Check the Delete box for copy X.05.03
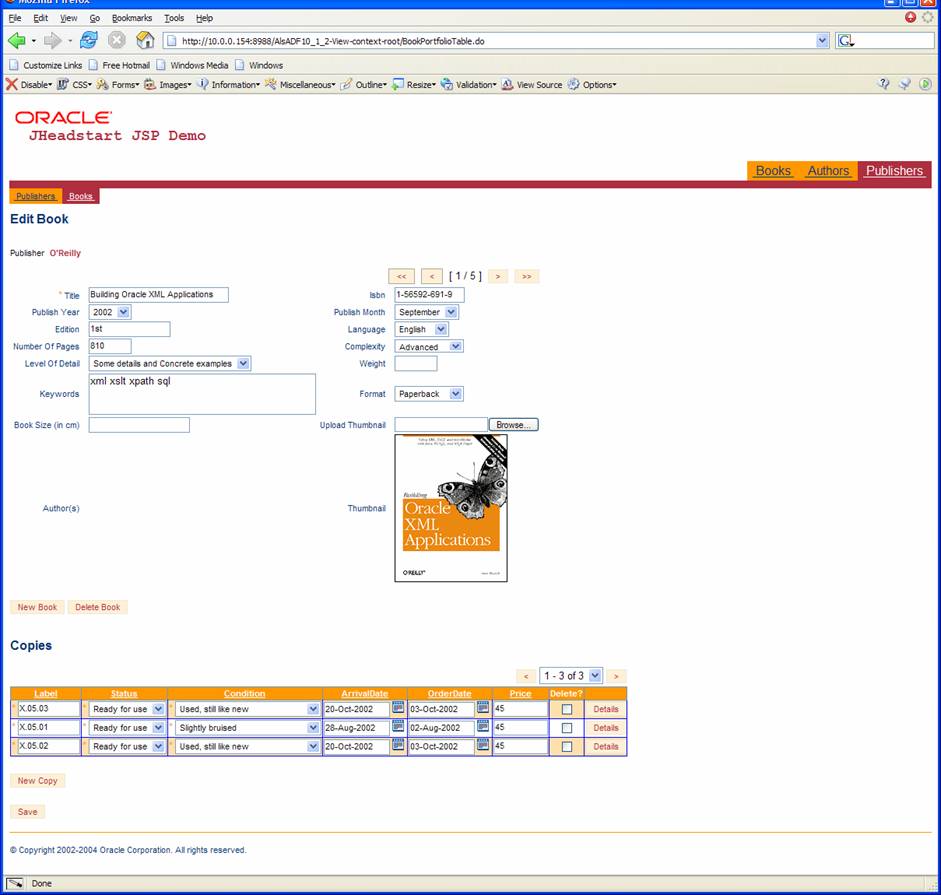The height and width of the screenshot is (895, 941). tap(567, 710)
